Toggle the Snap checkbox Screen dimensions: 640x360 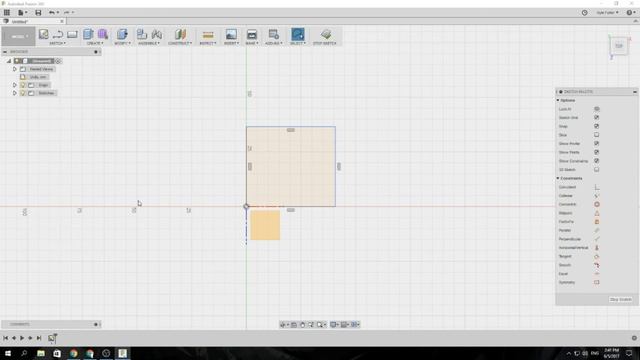(x=596, y=126)
